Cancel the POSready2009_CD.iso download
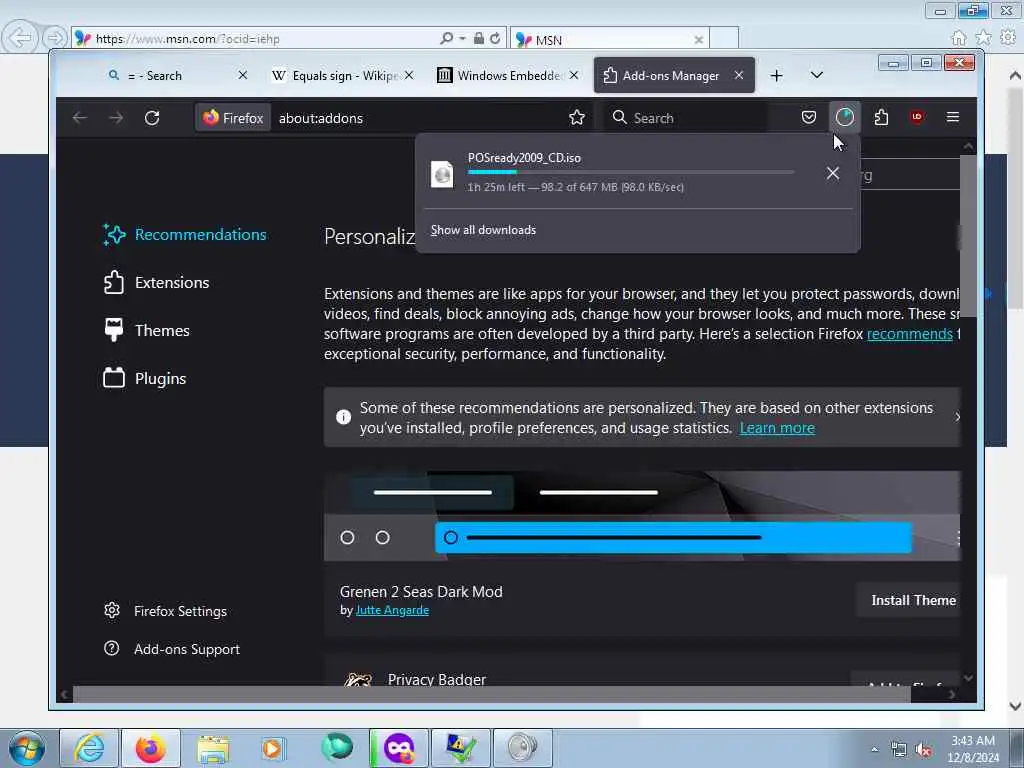1024x768 pixels. coord(833,173)
